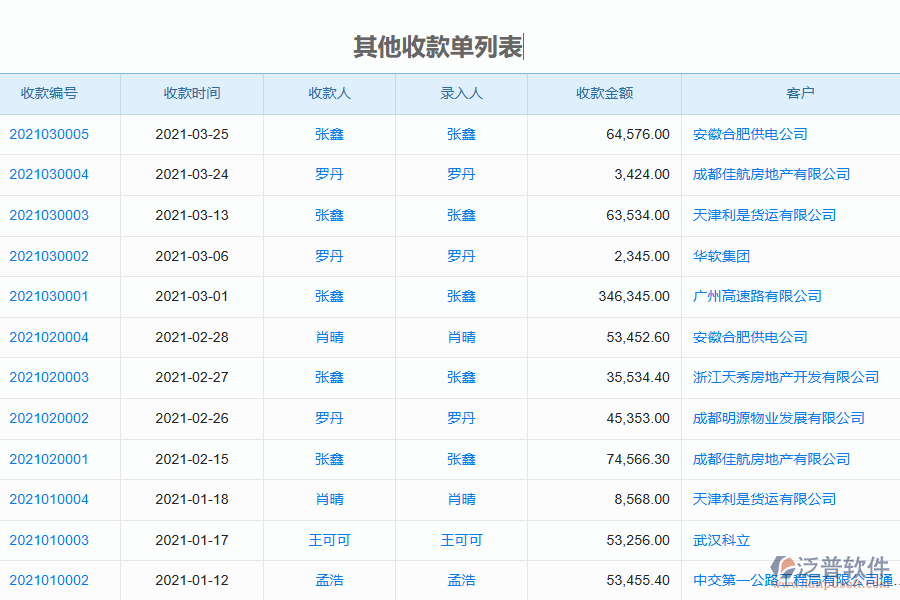Click the 武汉科立 customer link
900x600 pixels.
coord(716,540)
